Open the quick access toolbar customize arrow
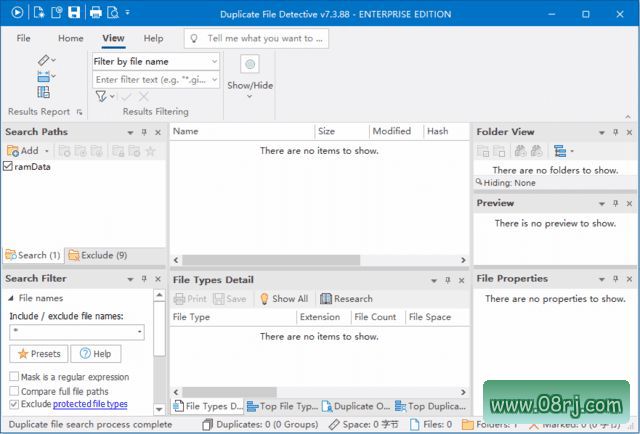Viewport: 640px width, 434px height. coord(127,13)
